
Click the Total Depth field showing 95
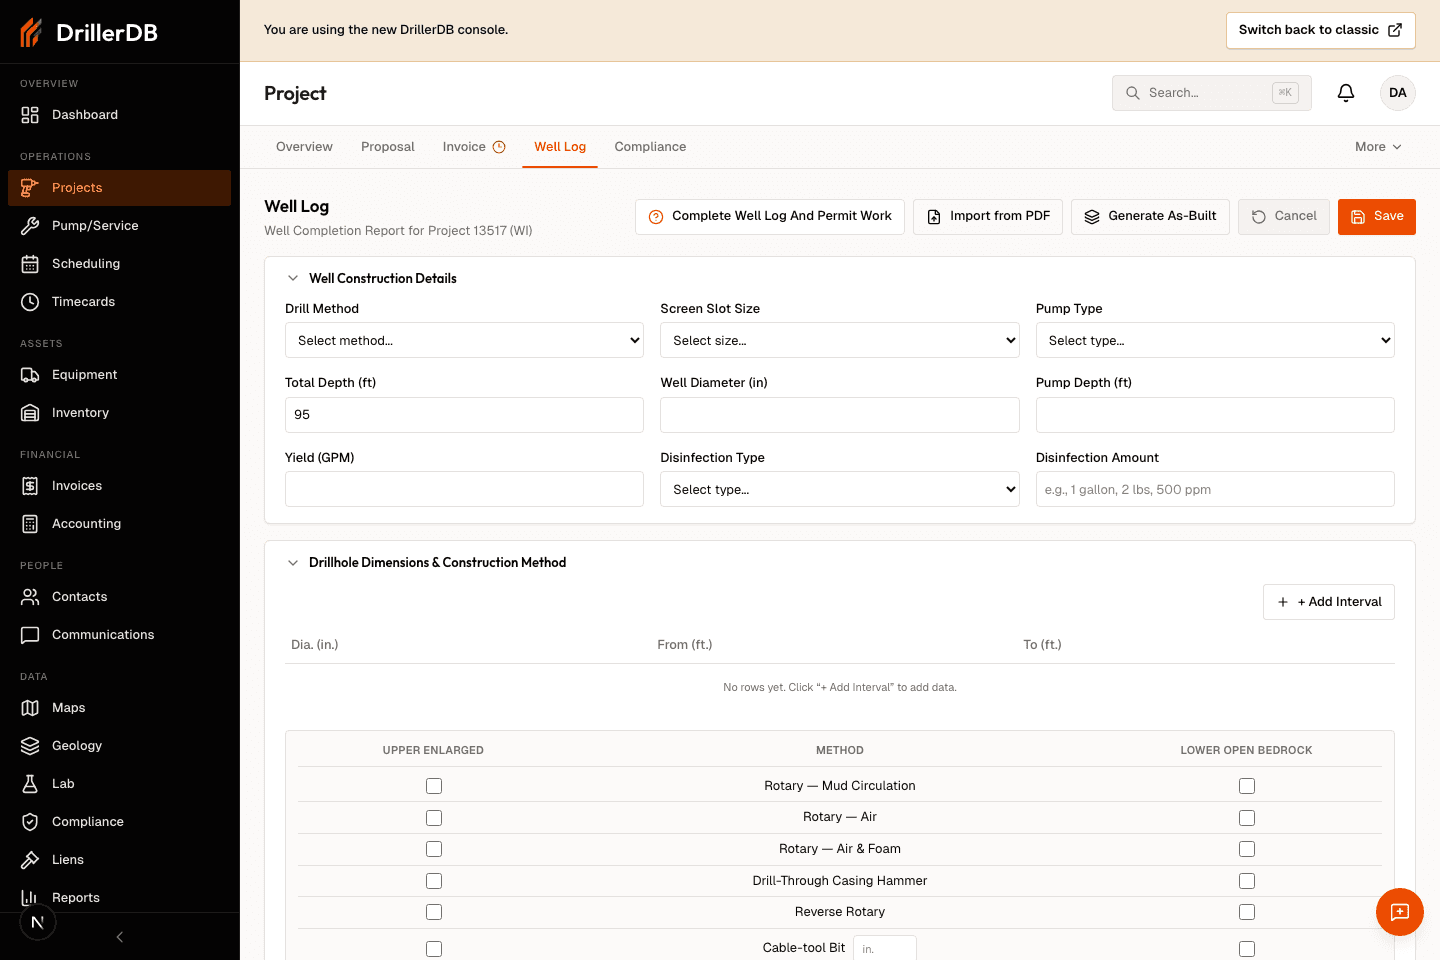tap(464, 415)
